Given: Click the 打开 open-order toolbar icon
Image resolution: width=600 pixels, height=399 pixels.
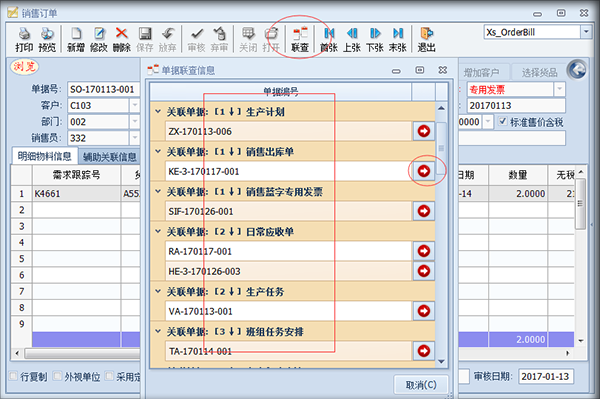Looking at the screenshot, I should point(271,39).
